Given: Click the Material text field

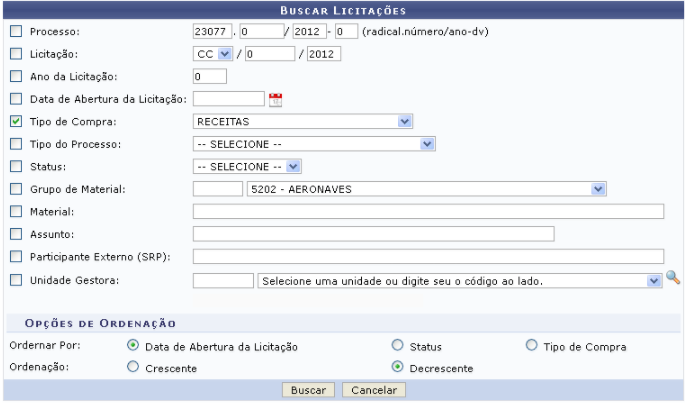Looking at the screenshot, I should 428,211.
